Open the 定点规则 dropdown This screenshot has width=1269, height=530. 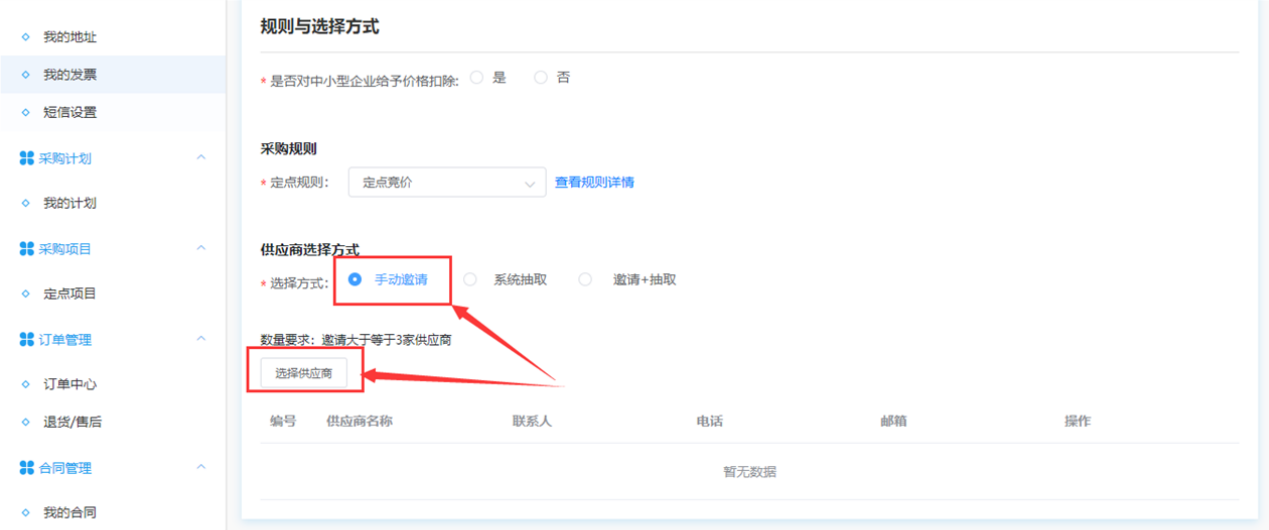pyautogui.click(x=446, y=183)
